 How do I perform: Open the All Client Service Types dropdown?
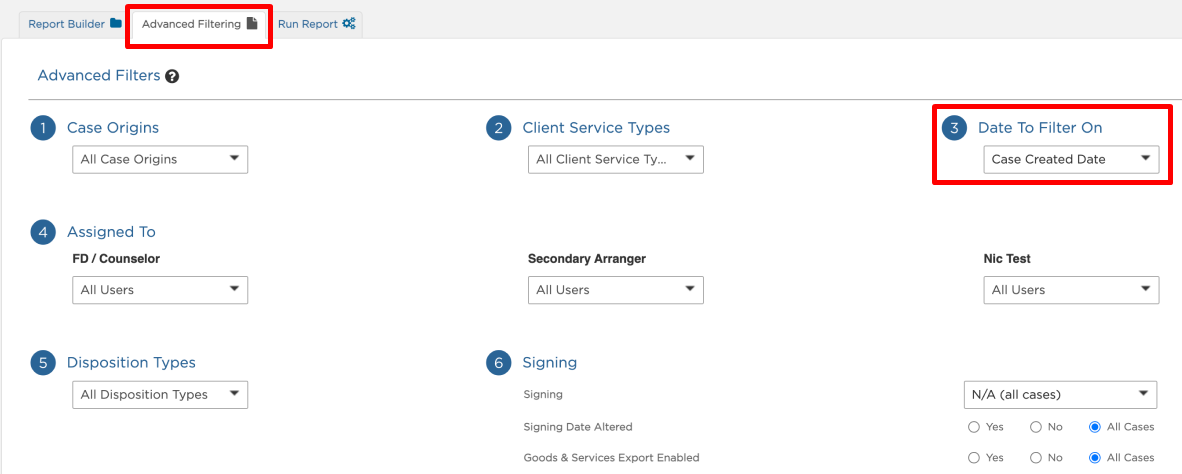pos(616,159)
